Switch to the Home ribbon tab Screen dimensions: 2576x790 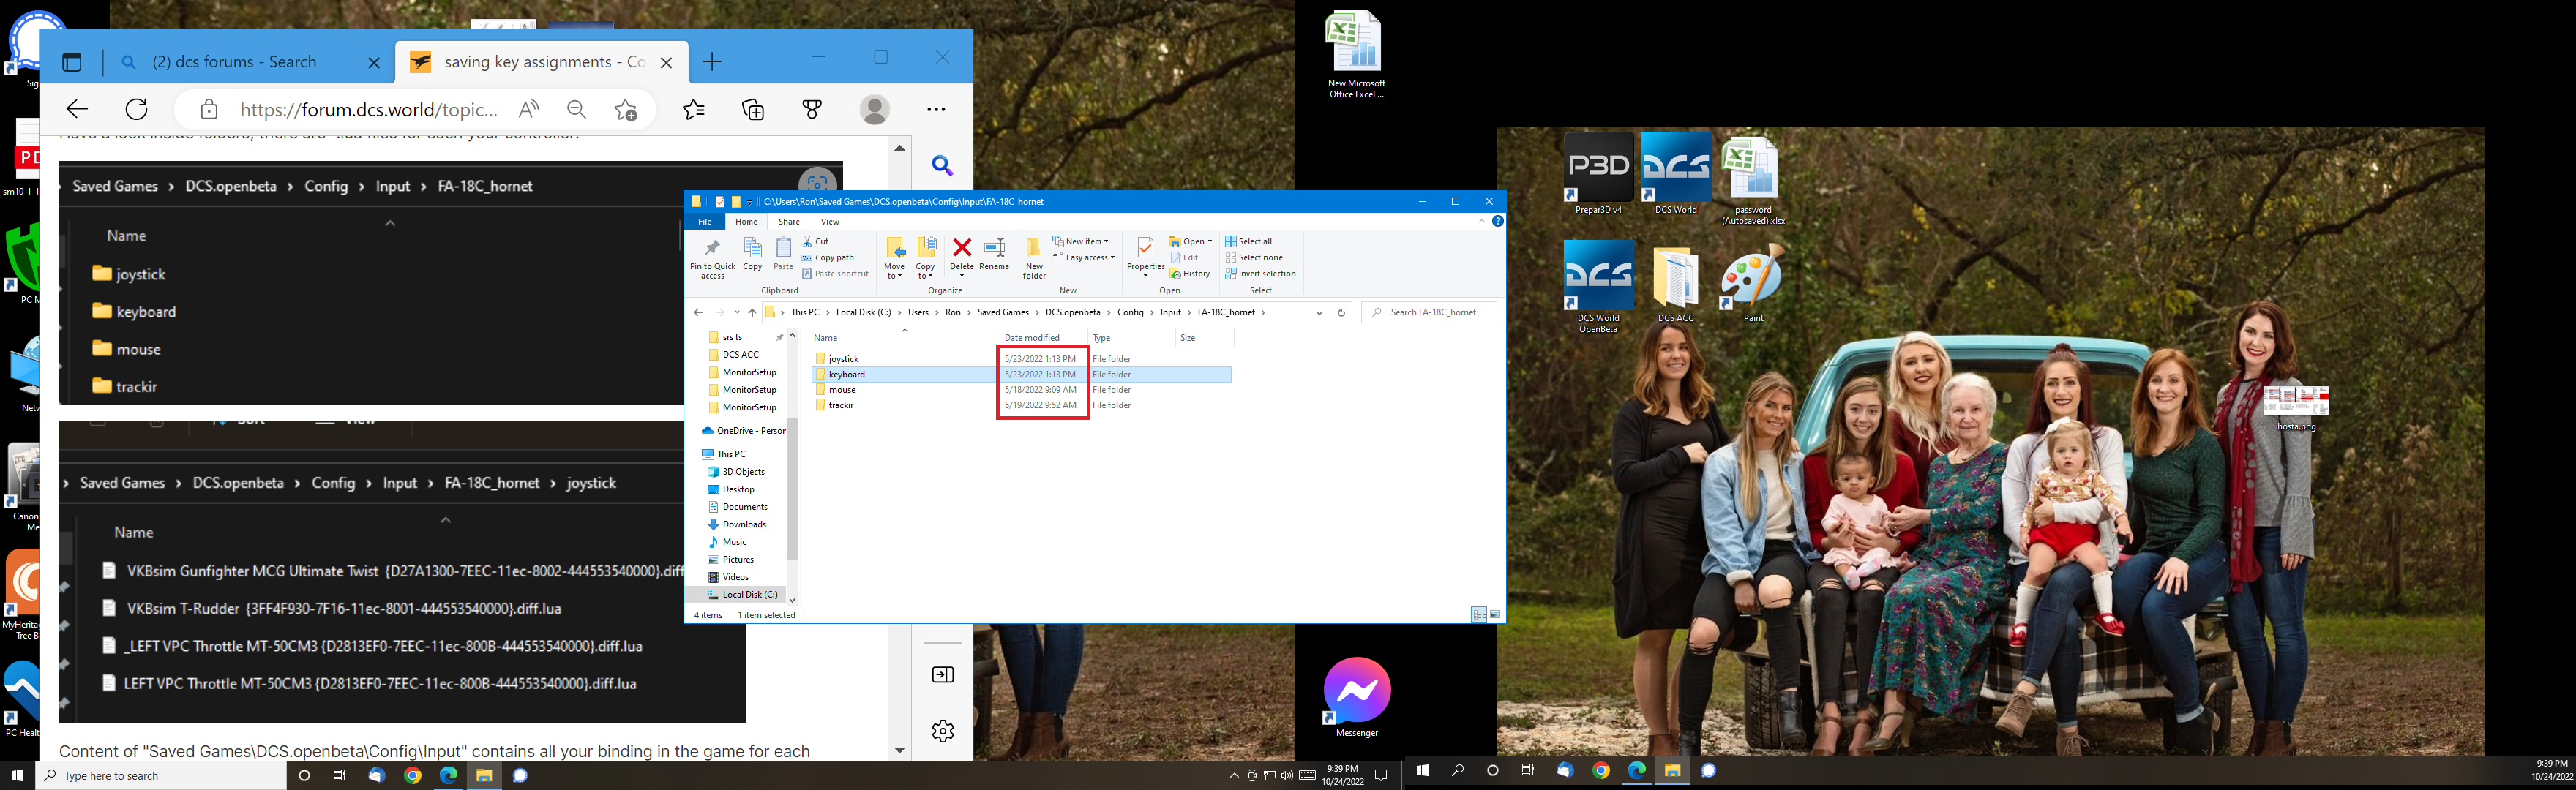tap(746, 221)
